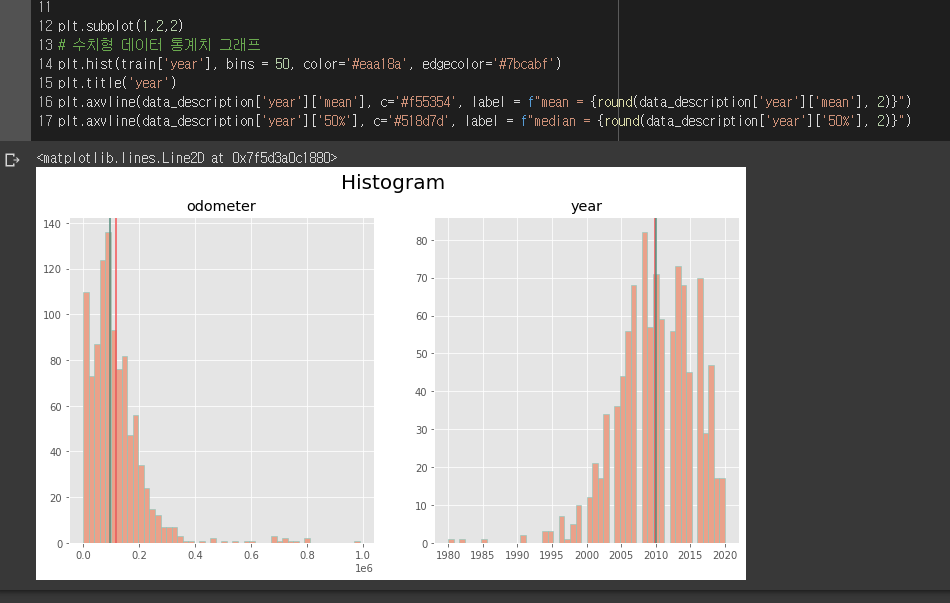Click the '#7bcabf' edgecolor string
The height and width of the screenshot is (603, 950).
coord(525,64)
